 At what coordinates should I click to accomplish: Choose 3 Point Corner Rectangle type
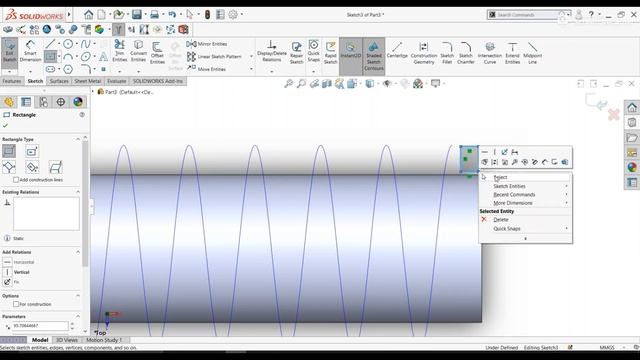click(9, 167)
